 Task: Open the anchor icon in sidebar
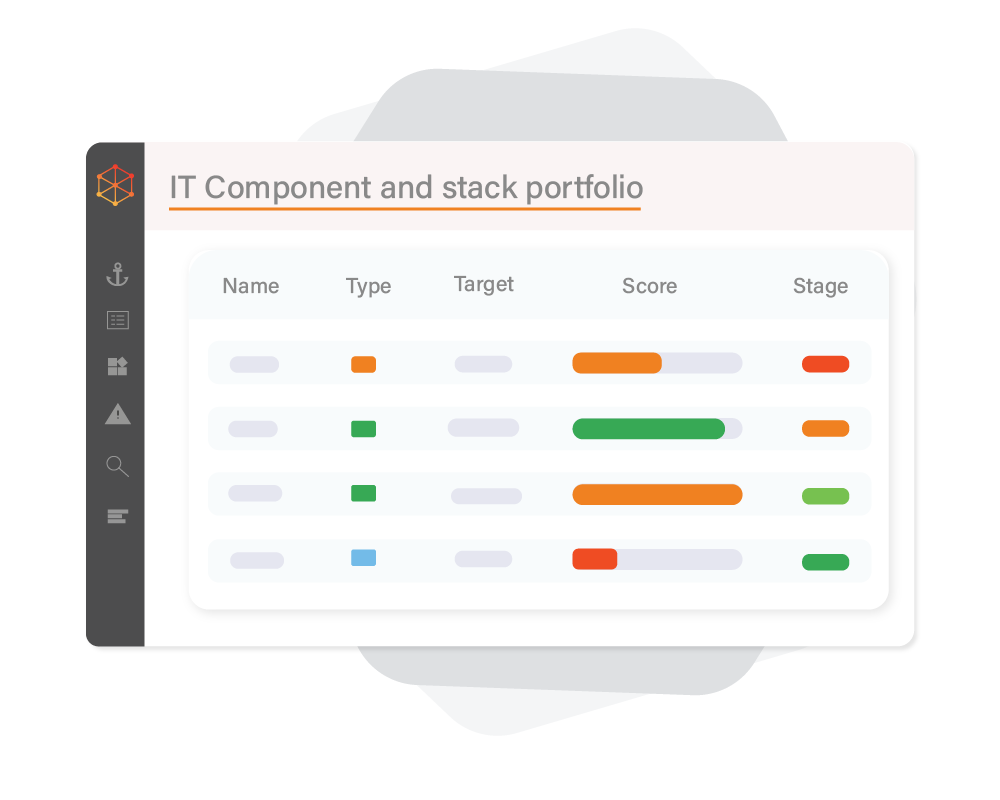118,274
